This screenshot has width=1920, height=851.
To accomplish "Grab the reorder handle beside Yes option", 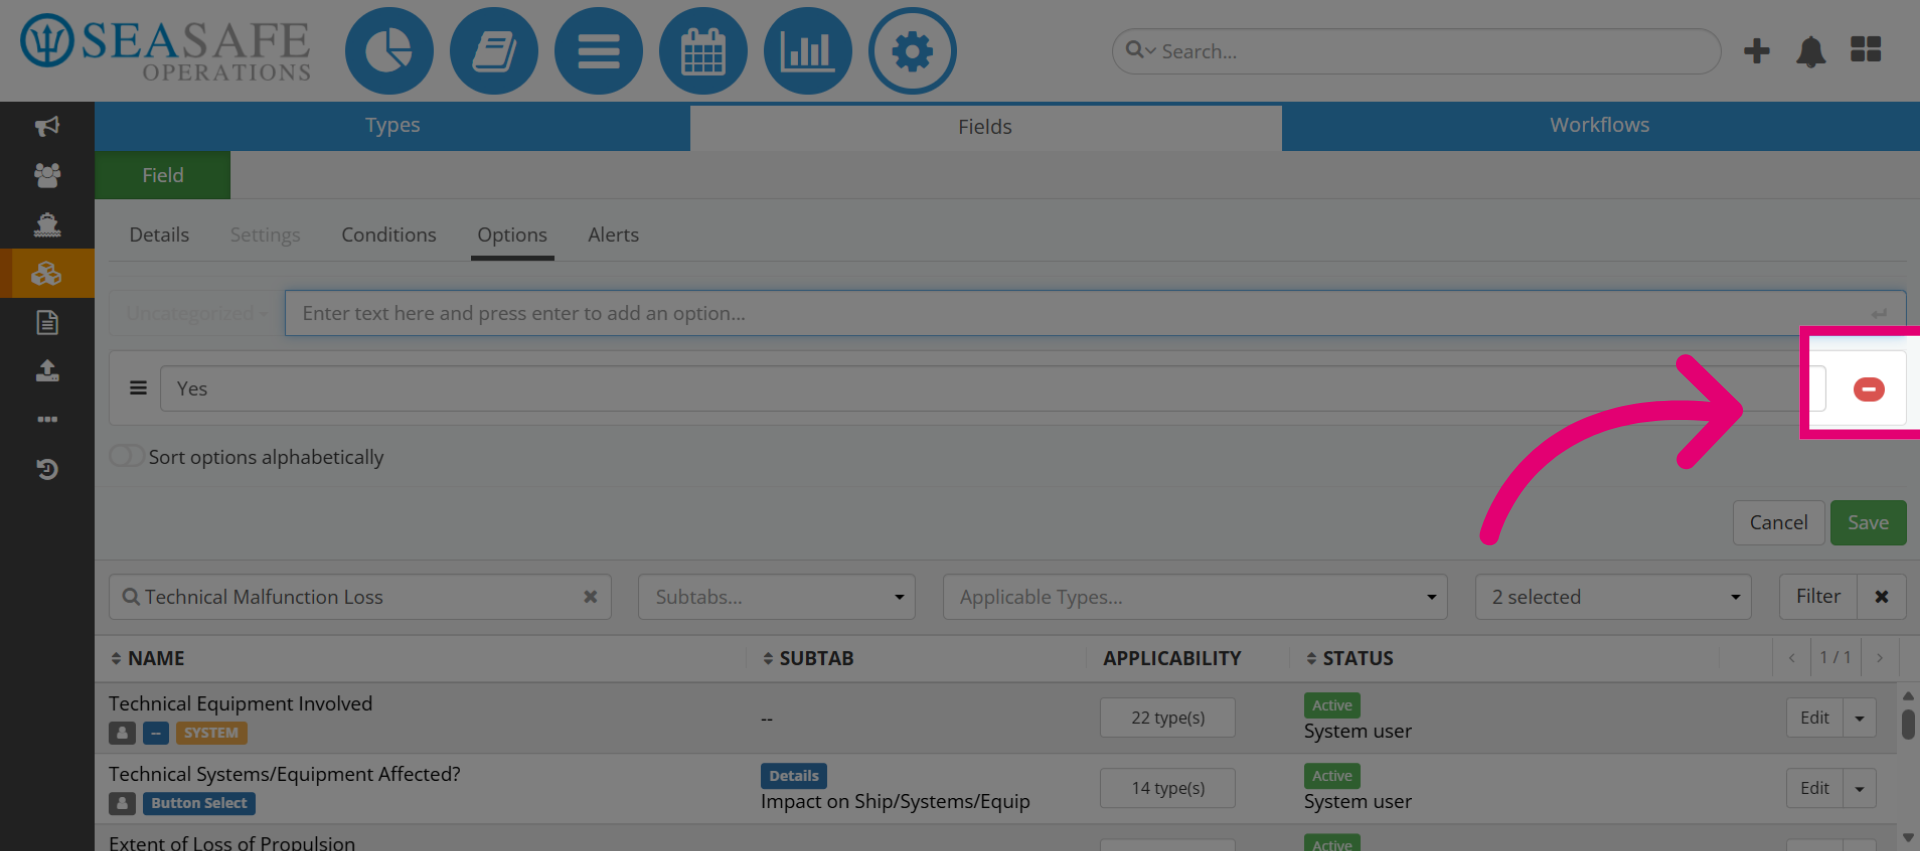I will [x=138, y=388].
